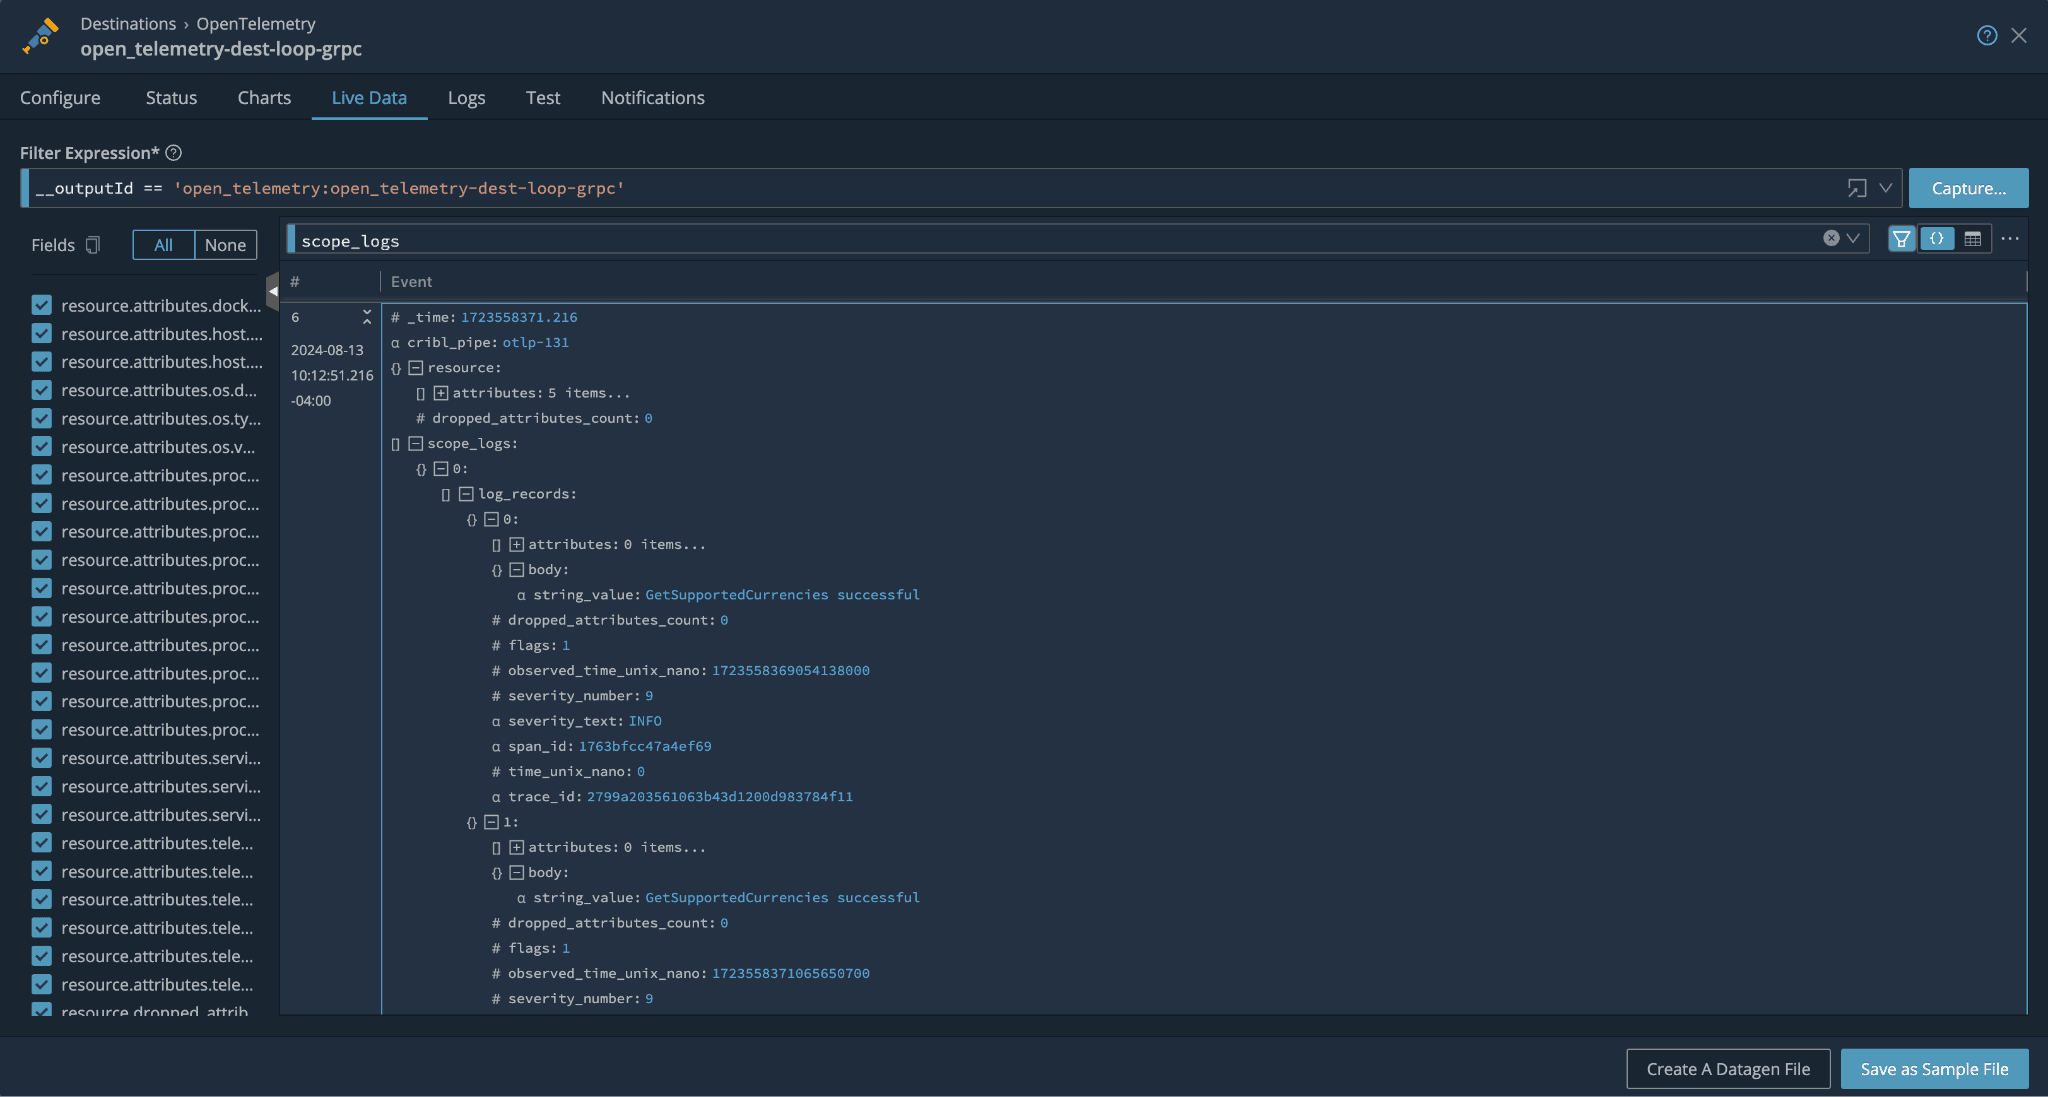Open the Charts tab
Screen dimensions: 2048x1097
coord(264,98)
